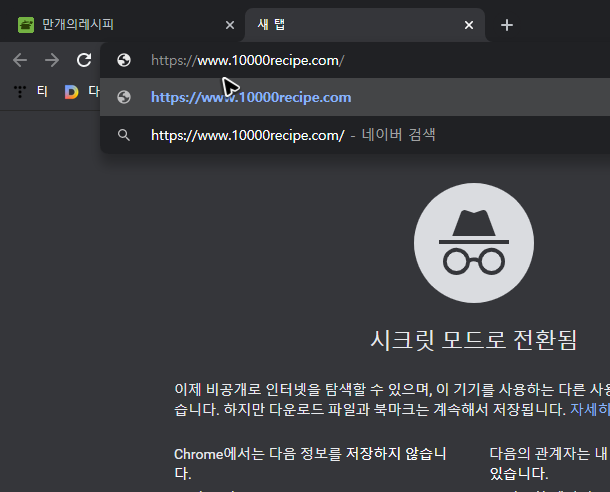This screenshot has height=492, width=610.
Task: Open the 자세히 learn more link
Action: (x=590, y=409)
